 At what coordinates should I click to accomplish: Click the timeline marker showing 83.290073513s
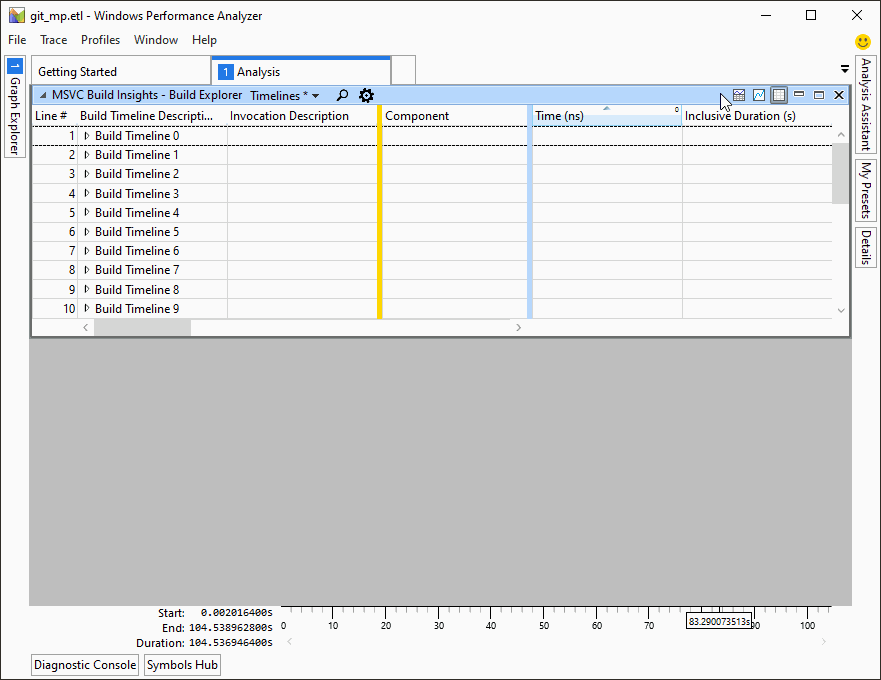pos(719,620)
